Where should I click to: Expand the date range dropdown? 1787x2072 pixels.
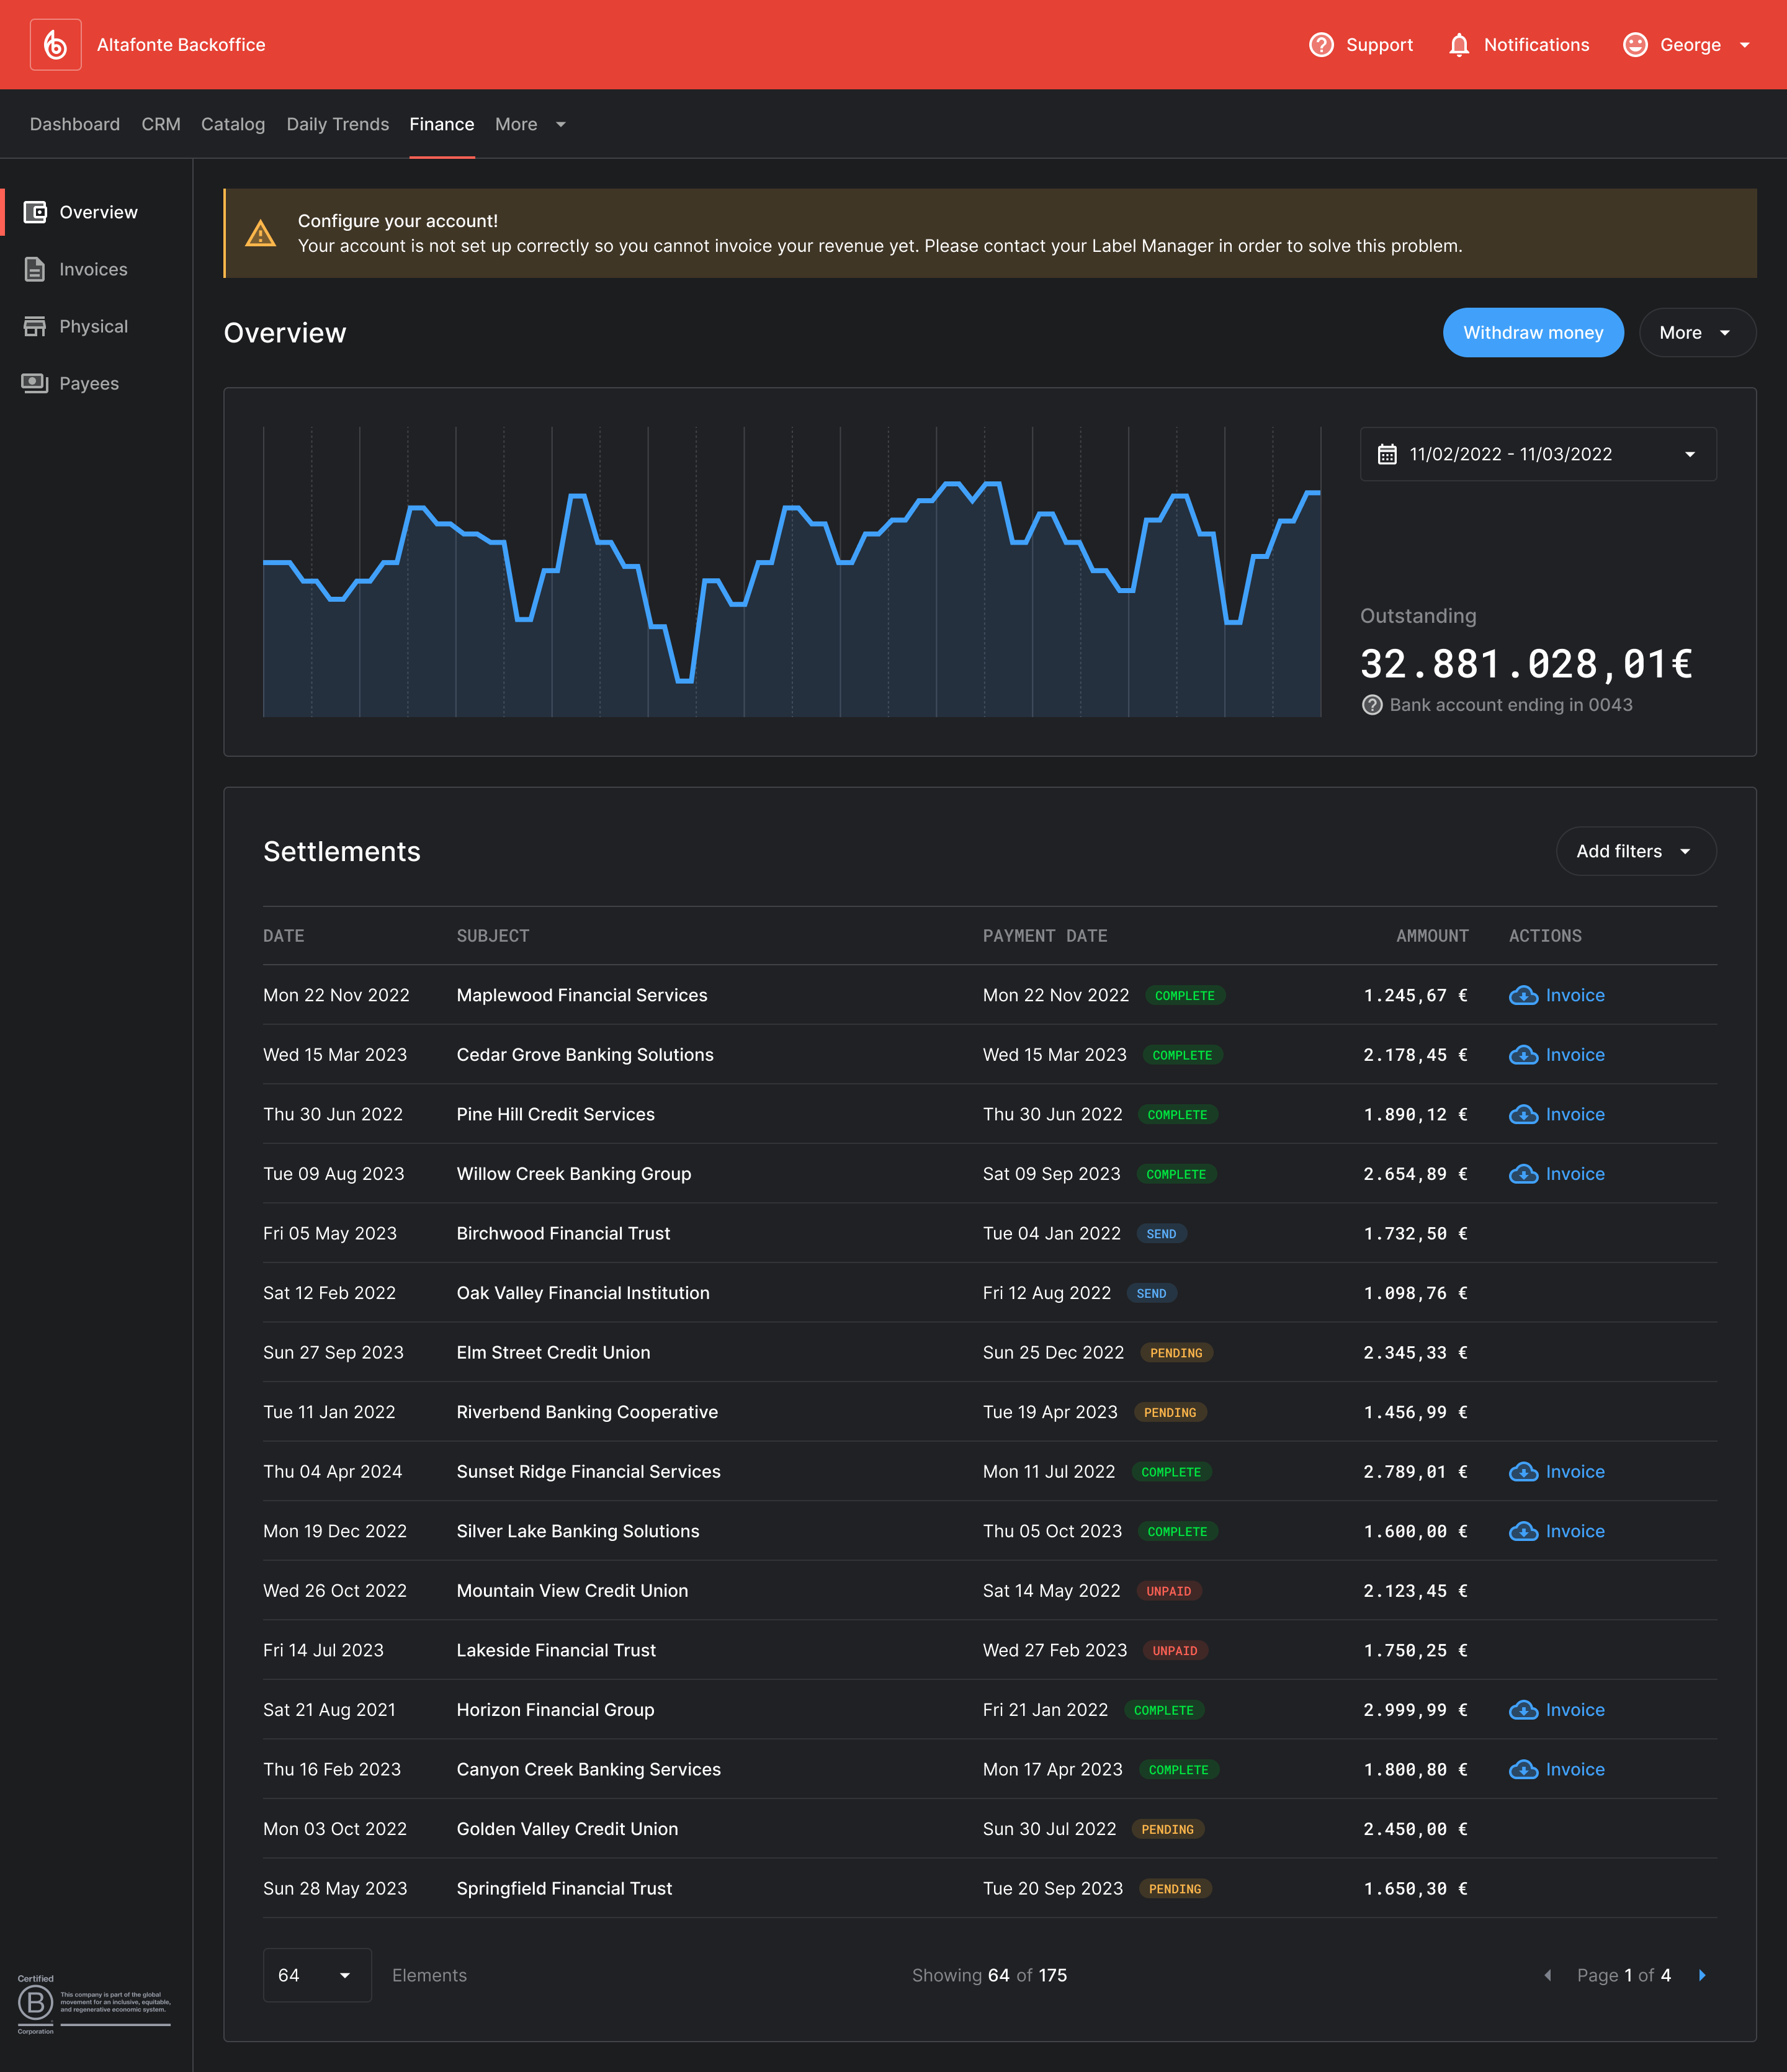click(1689, 455)
